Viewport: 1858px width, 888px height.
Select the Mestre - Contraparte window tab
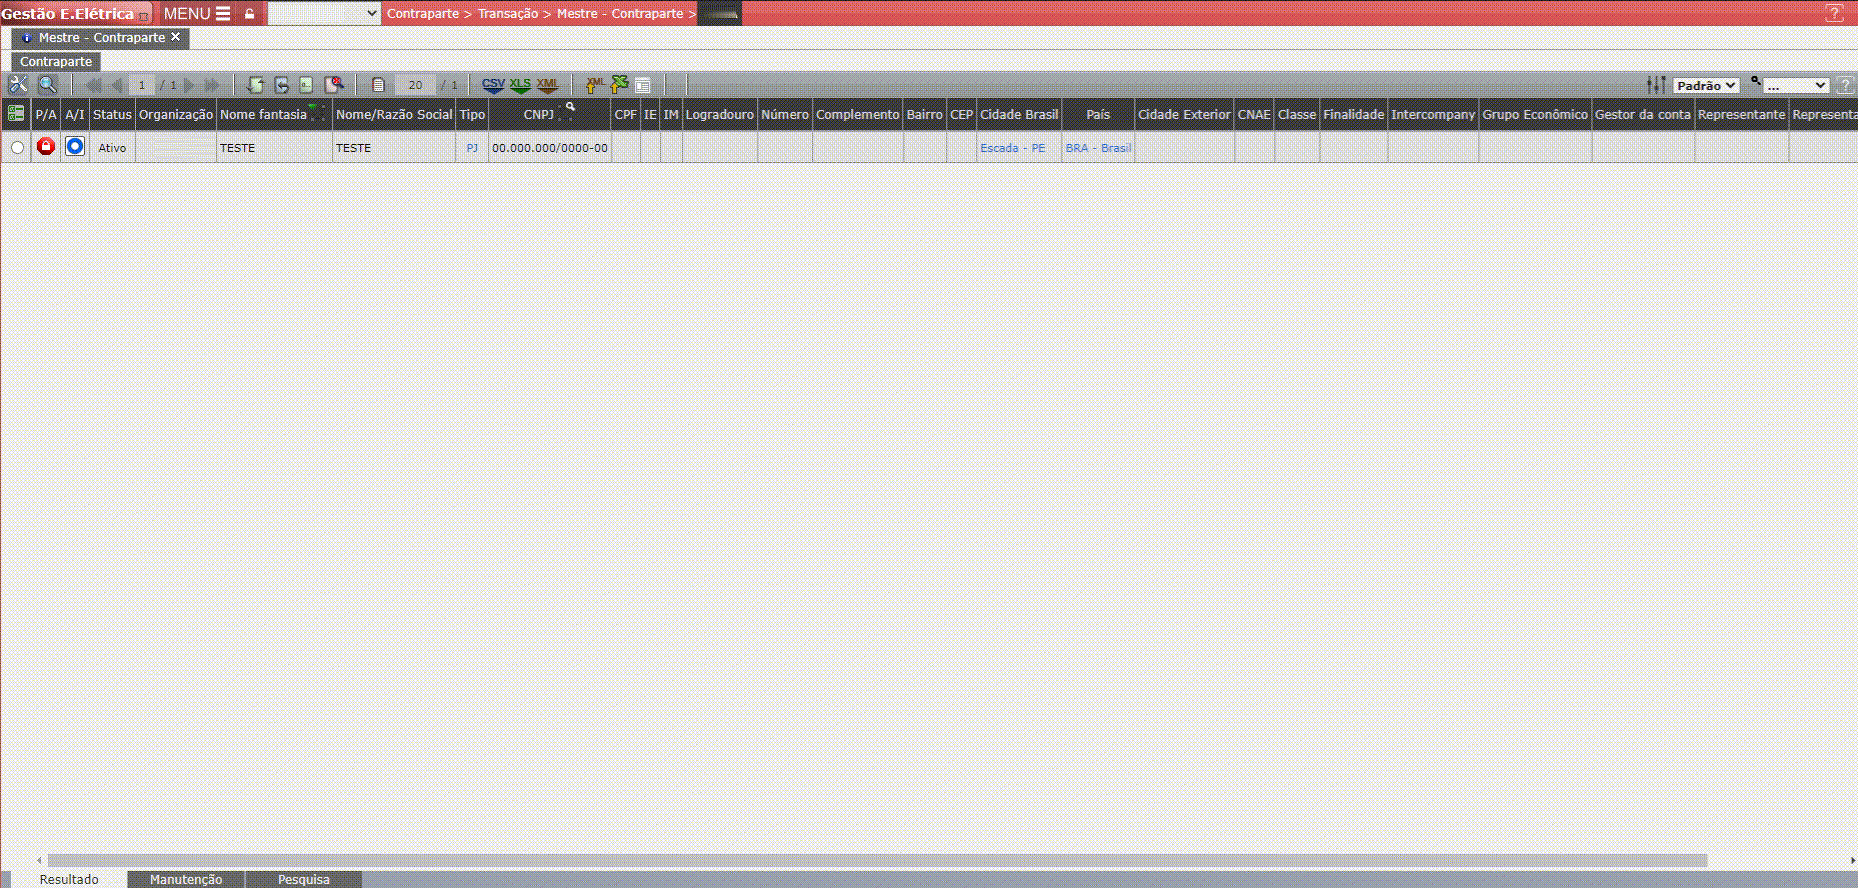[x=101, y=38]
